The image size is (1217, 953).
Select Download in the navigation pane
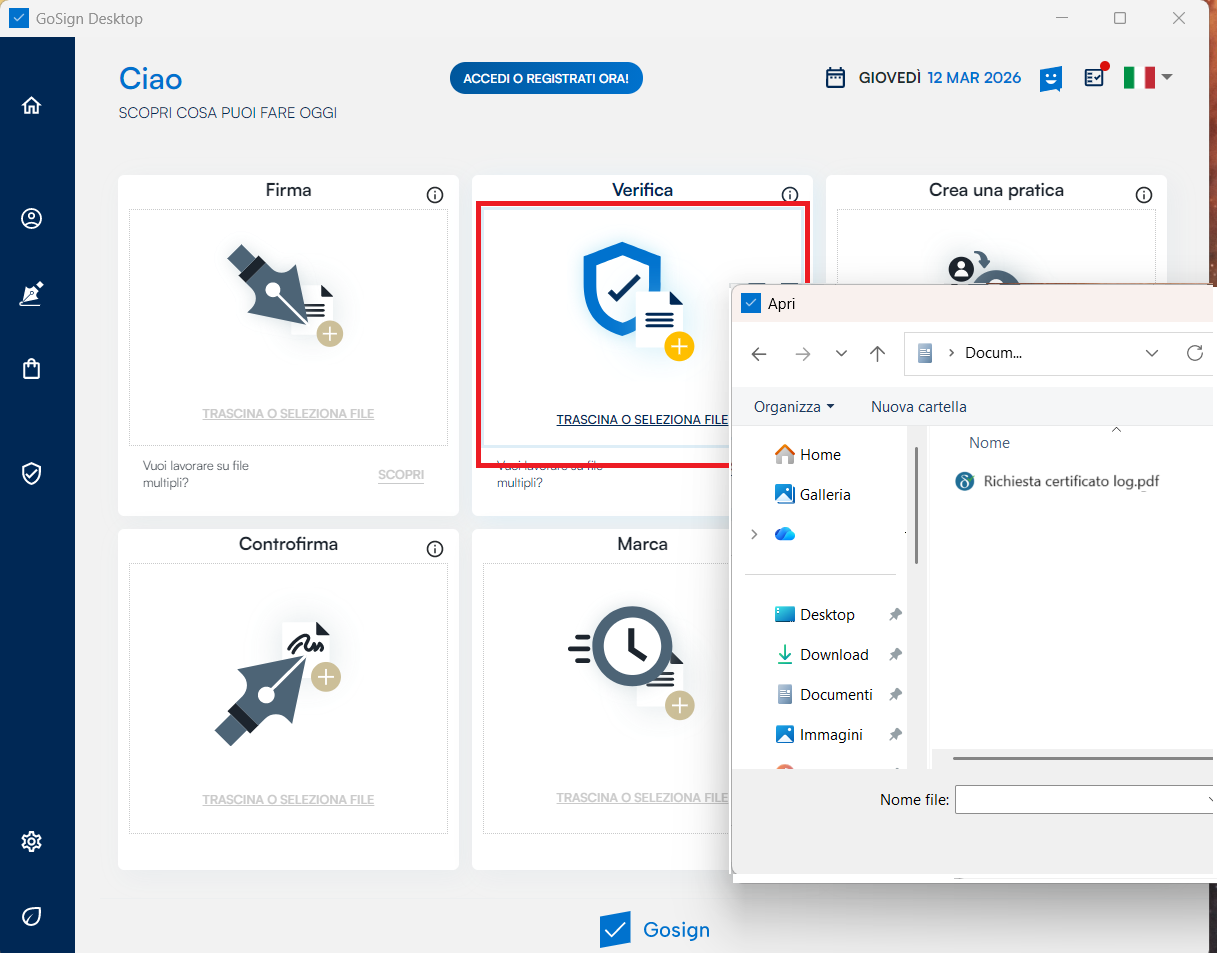(834, 655)
